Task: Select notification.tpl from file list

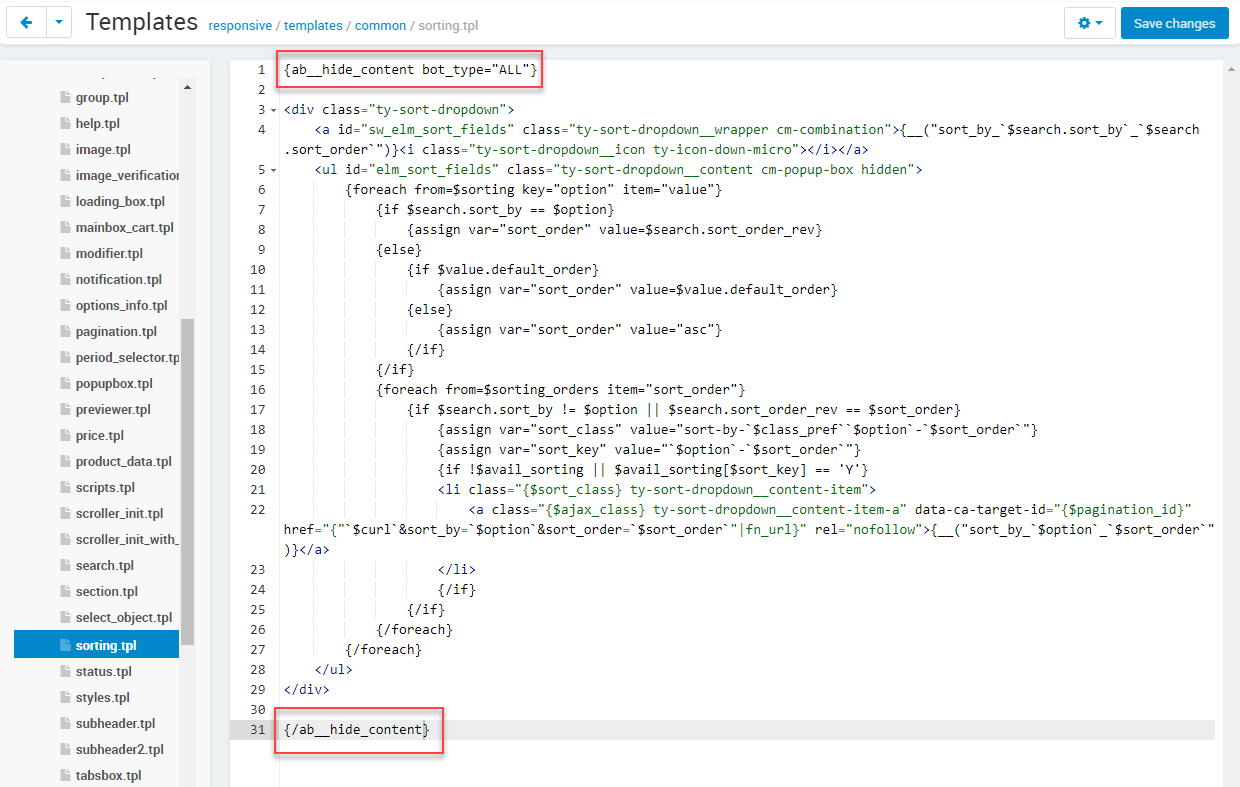Action: [x=118, y=280]
